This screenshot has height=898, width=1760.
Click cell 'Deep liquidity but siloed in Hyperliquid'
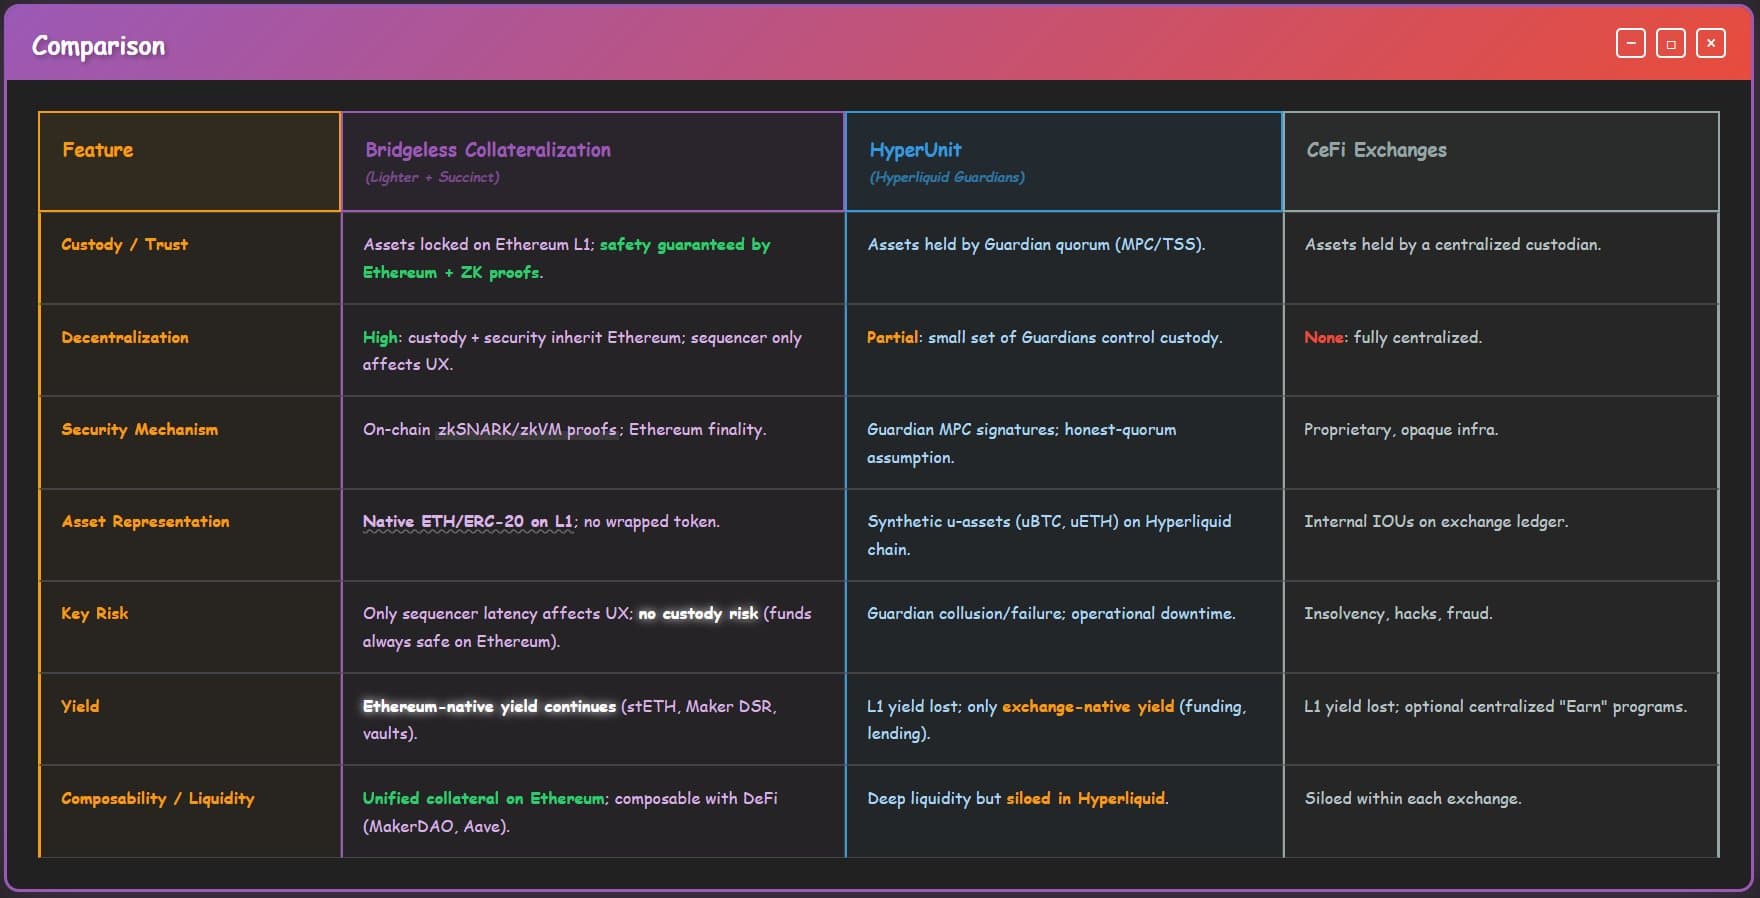pyautogui.click(x=1064, y=811)
